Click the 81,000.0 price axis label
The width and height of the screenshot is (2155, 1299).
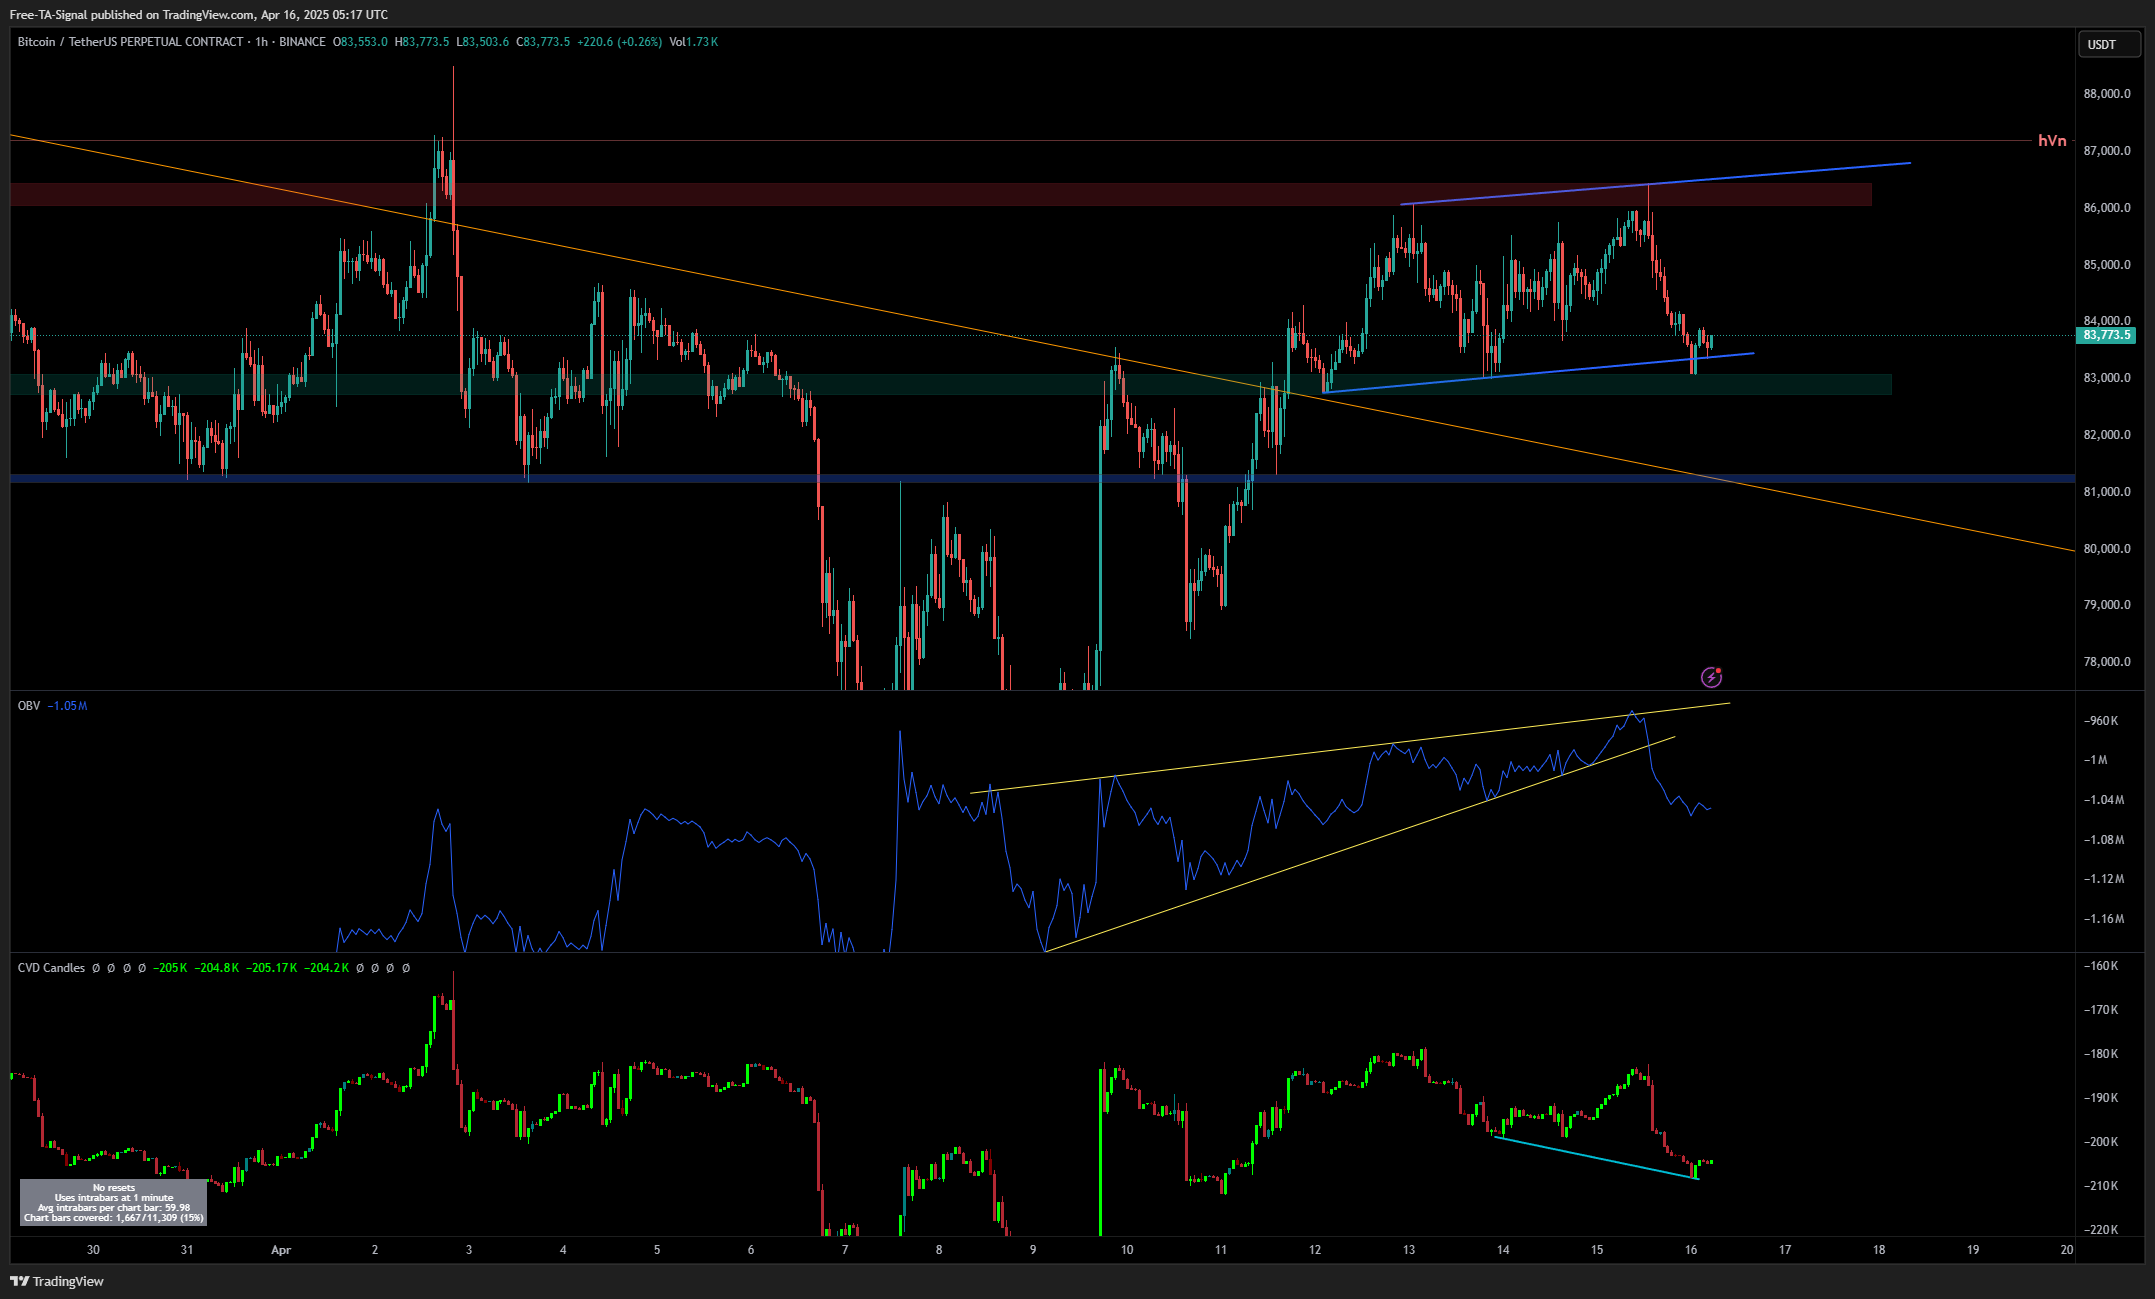[2107, 492]
